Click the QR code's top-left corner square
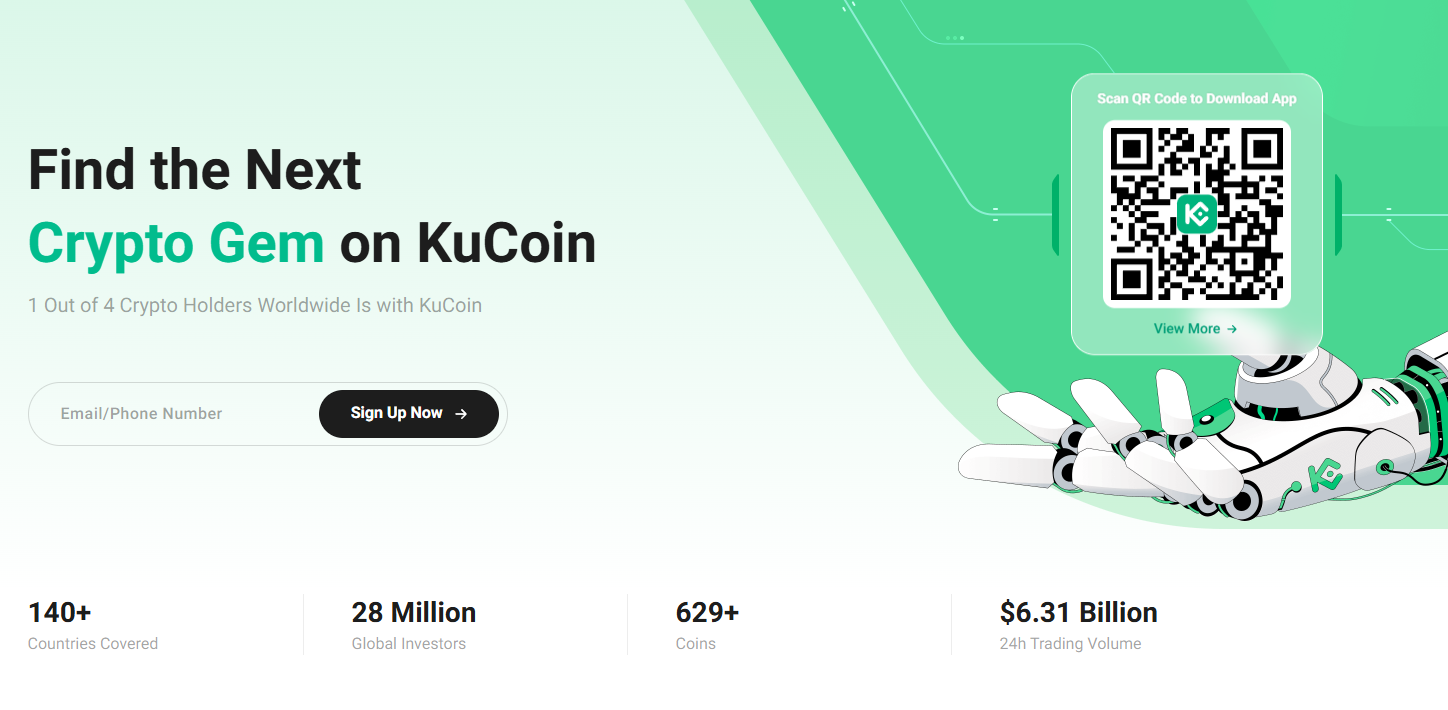The width and height of the screenshot is (1448, 710). point(1131,149)
